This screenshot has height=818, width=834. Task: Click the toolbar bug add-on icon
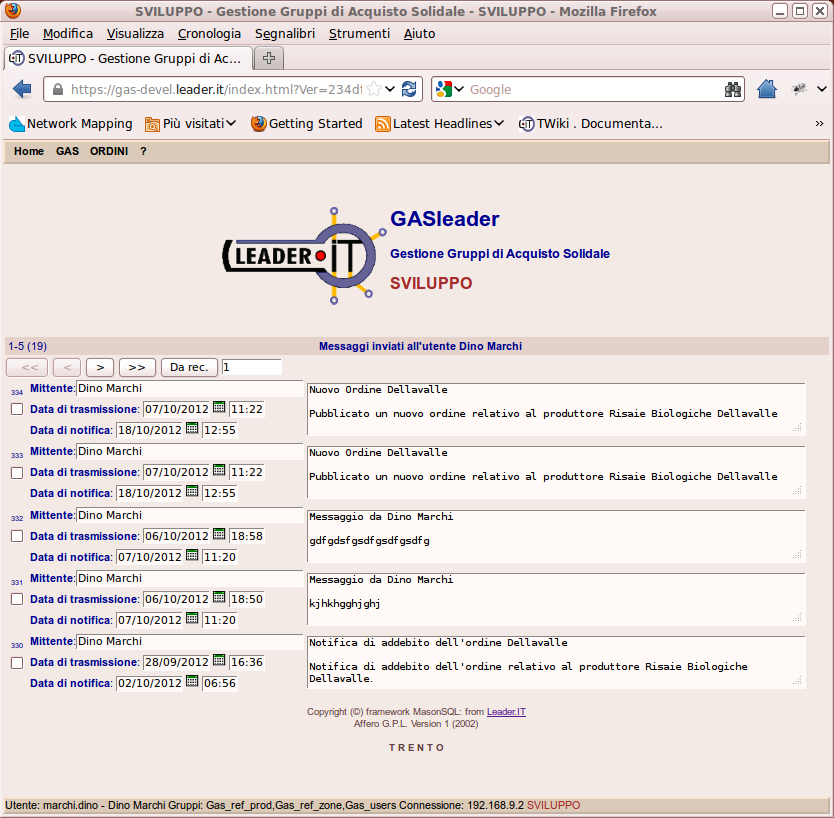click(x=799, y=89)
